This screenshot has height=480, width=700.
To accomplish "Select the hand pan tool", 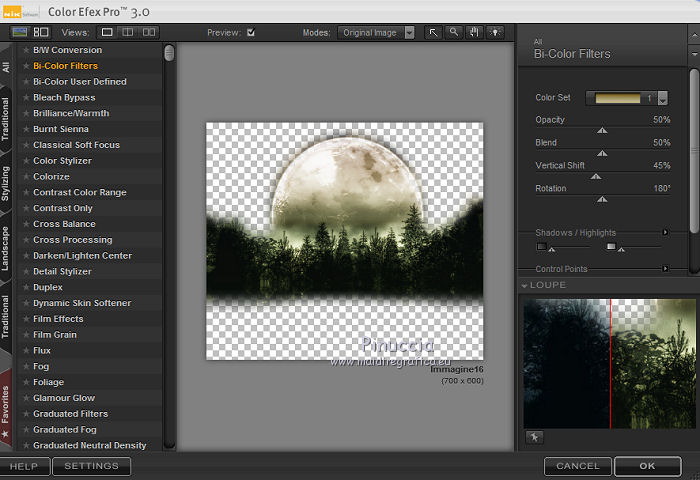I will [x=474, y=32].
